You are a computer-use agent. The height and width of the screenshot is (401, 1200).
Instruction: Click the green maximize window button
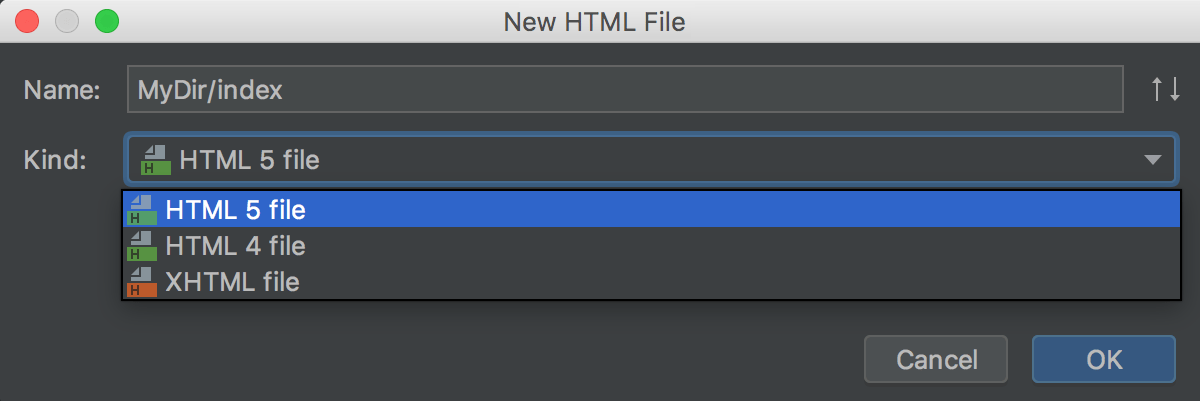105,20
